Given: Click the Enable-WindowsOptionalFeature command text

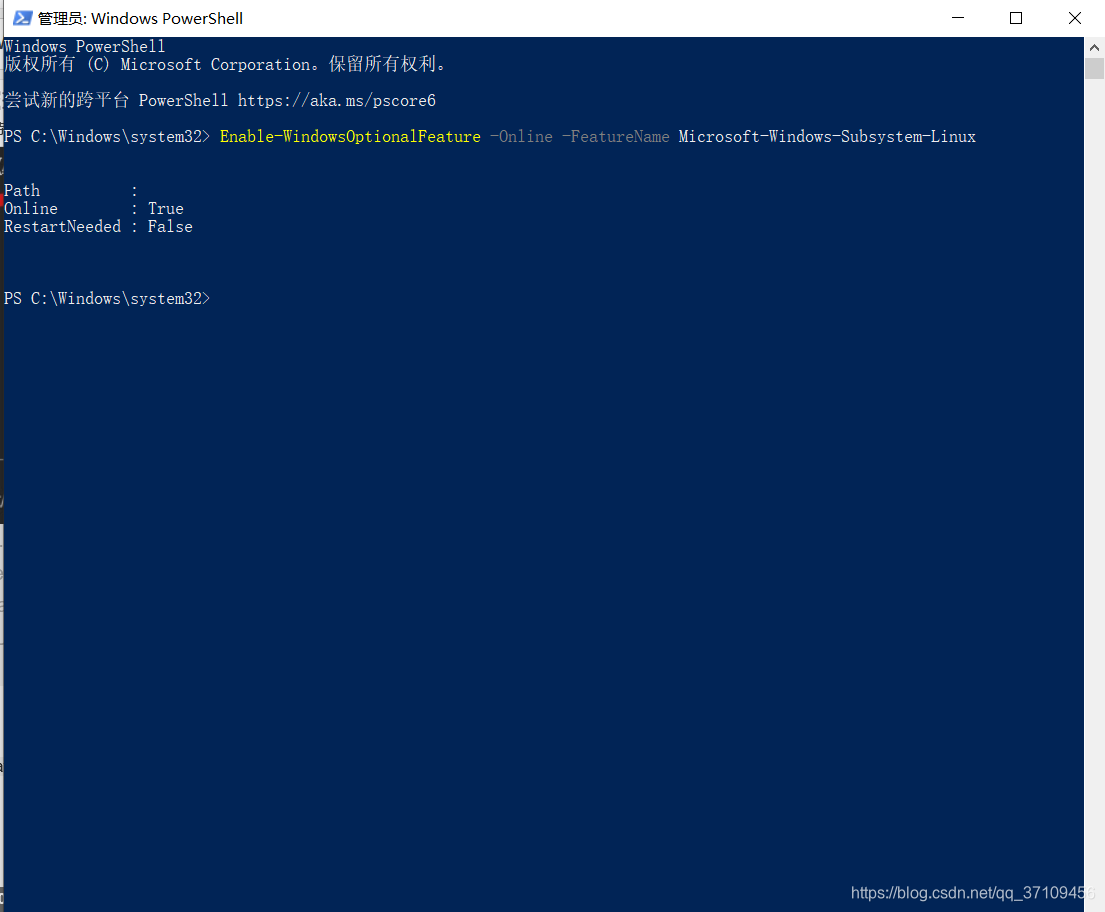Looking at the screenshot, I should [x=350, y=137].
